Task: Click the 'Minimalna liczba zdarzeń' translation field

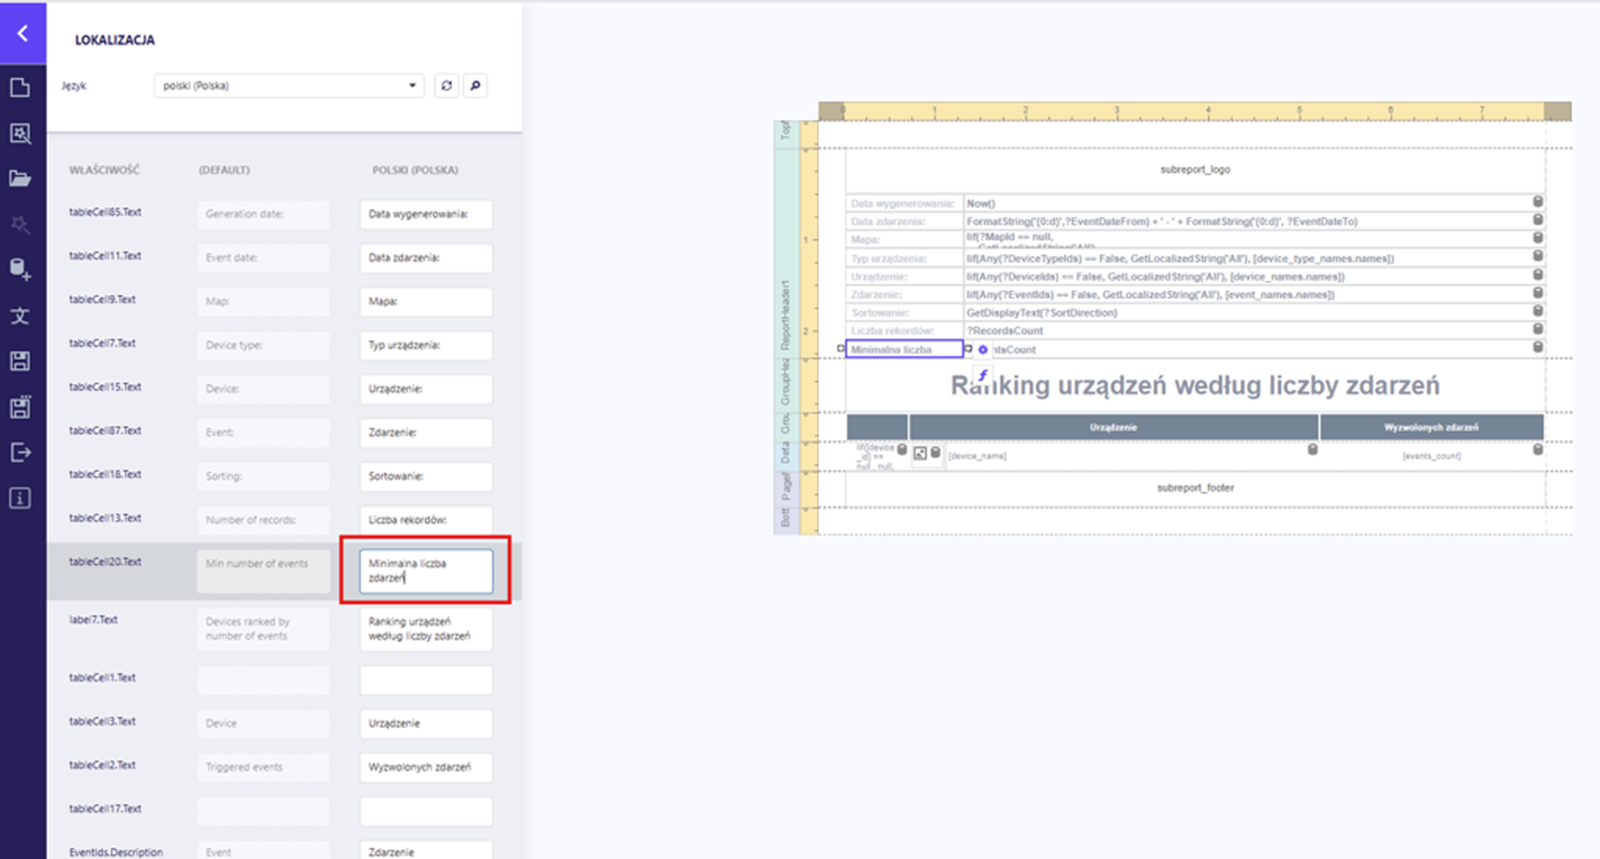Action: tap(425, 571)
